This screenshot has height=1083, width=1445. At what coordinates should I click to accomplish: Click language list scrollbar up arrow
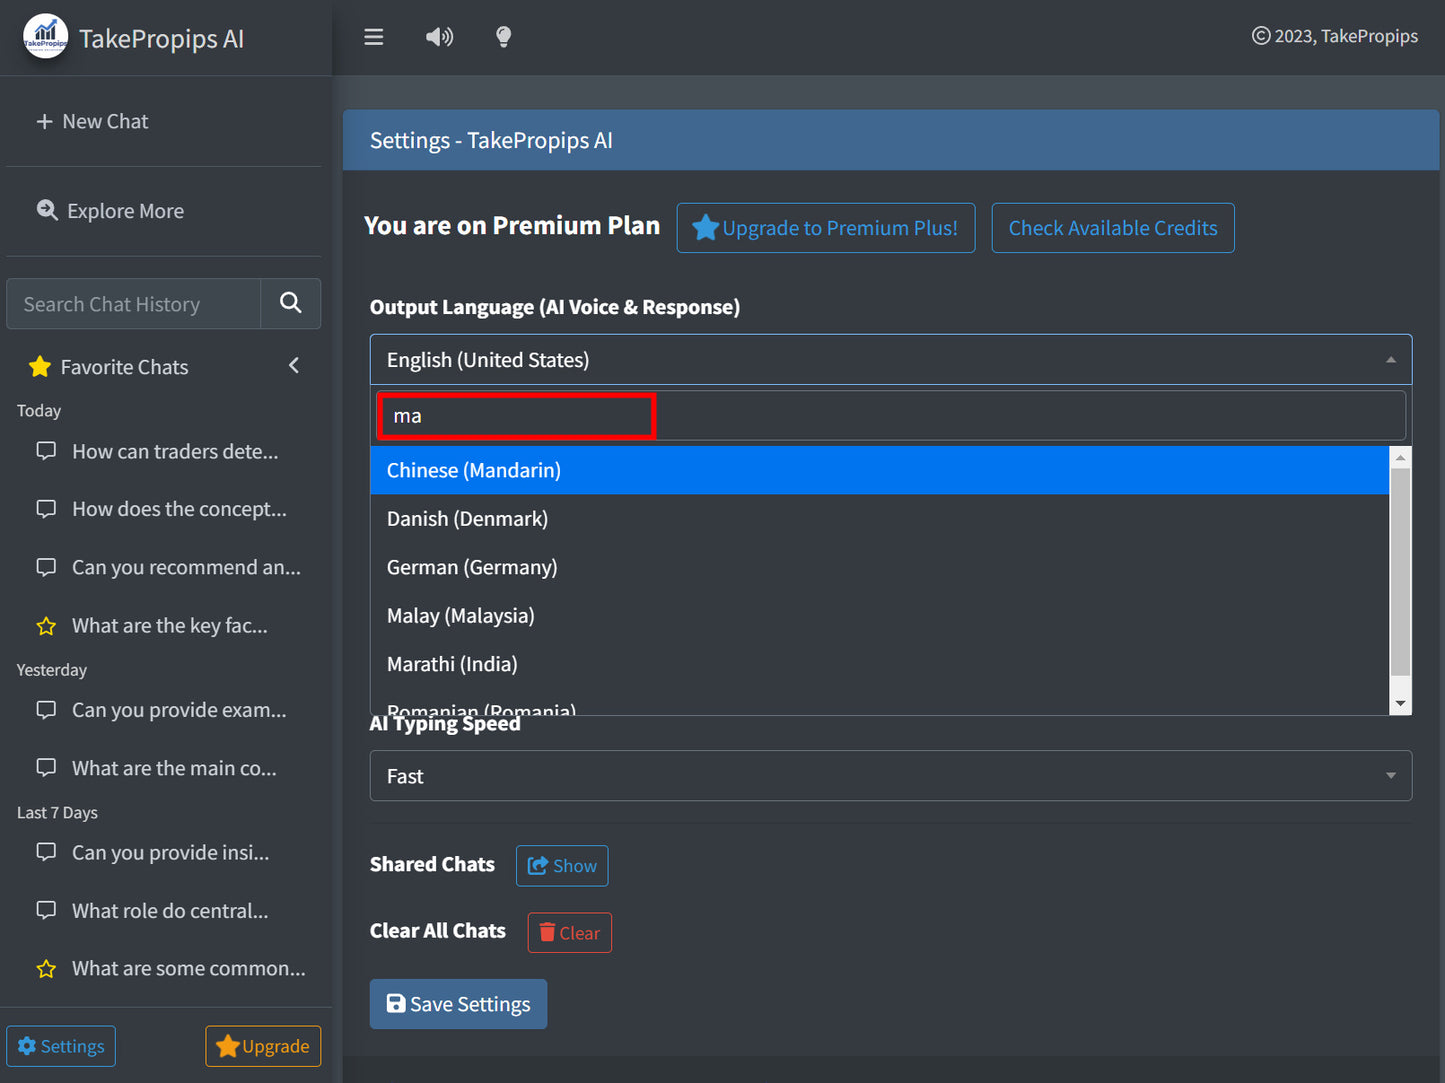coord(1401,457)
